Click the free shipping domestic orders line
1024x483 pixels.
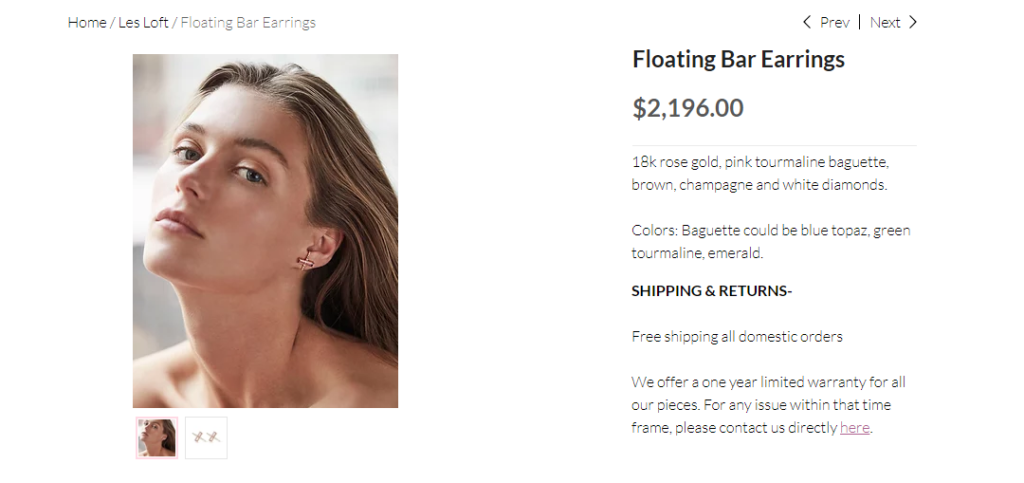tap(737, 336)
